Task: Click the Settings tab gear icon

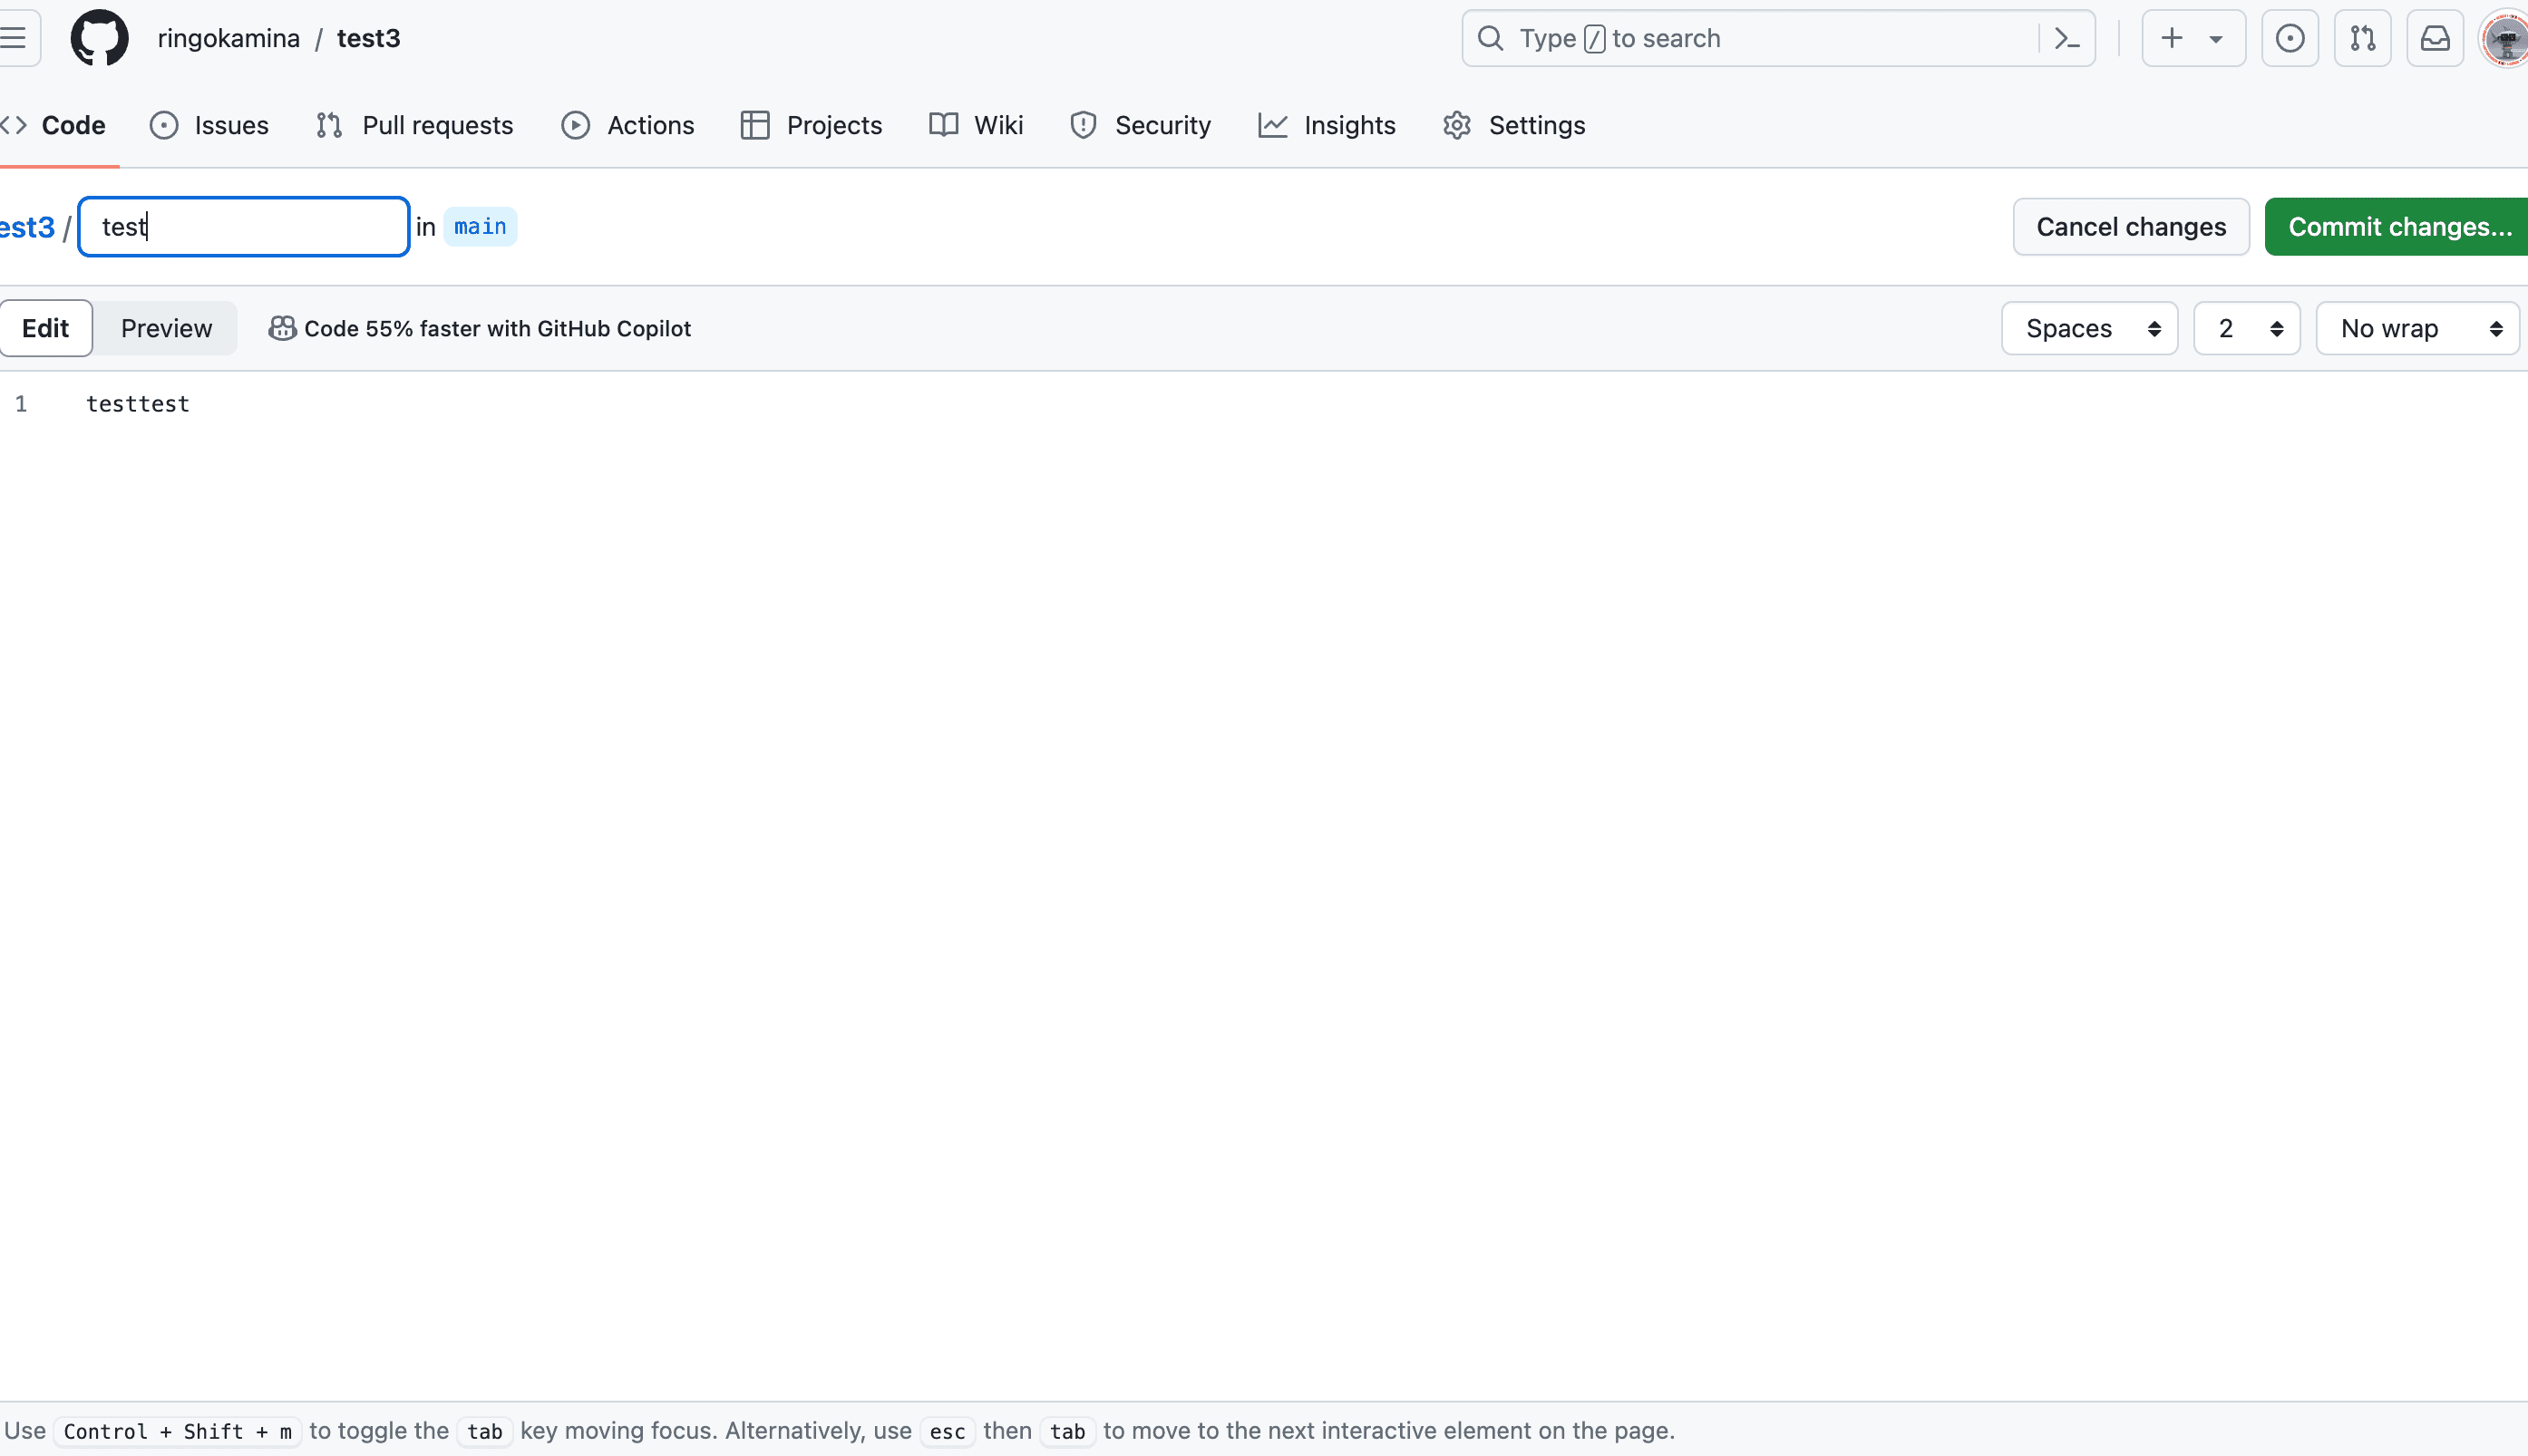Action: (1457, 125)
